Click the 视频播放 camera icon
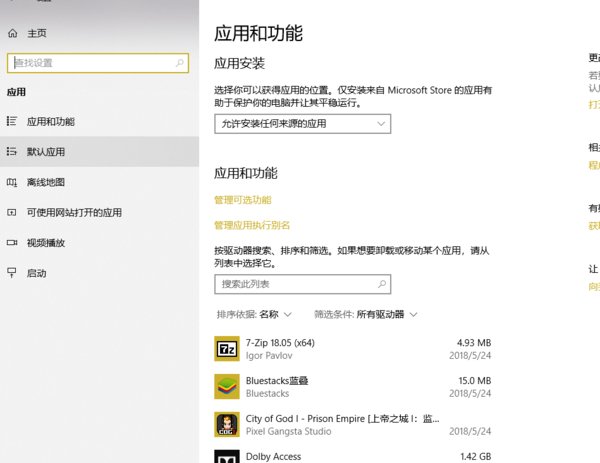Screen dimensions: 600x463 click(x=12, y=243)
